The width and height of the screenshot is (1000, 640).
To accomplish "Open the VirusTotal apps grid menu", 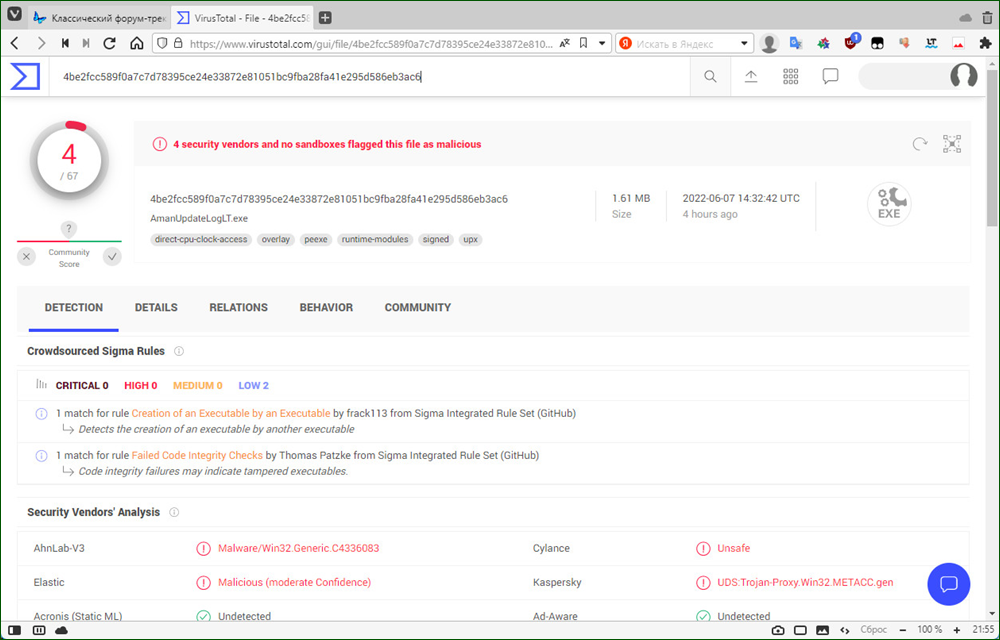I will (791, 76).
